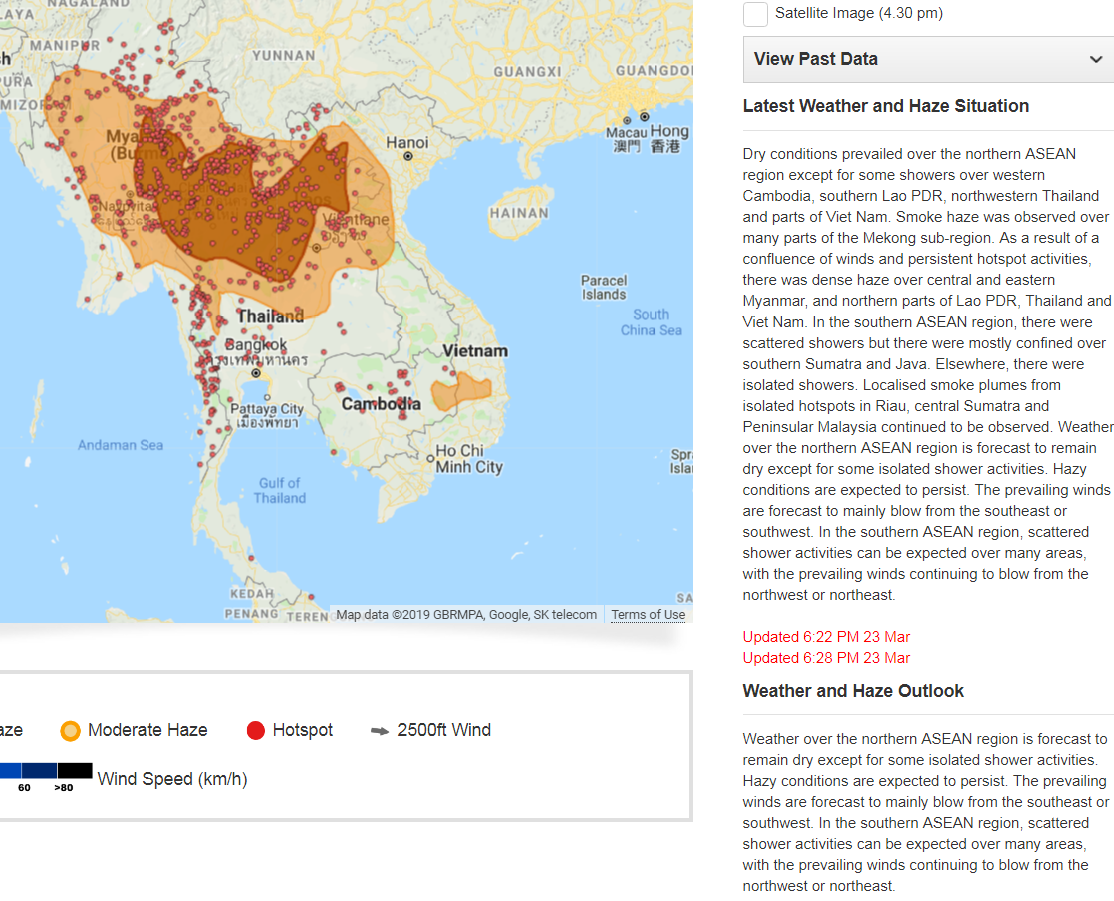Click the black >80 wind speed swatch
The height and width of the screenshot is (901, 1114).
pos(75,771)
